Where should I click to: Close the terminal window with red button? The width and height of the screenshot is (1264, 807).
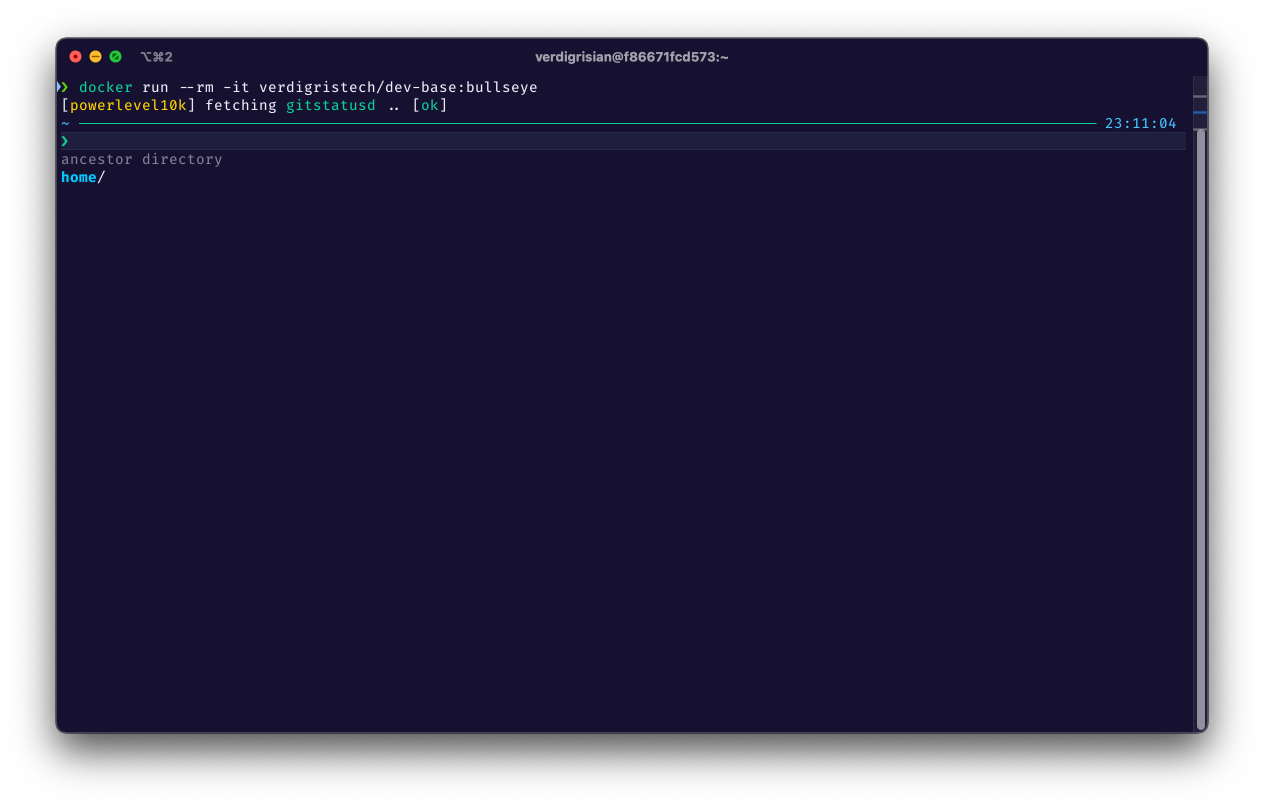click(x=75, y=57)
